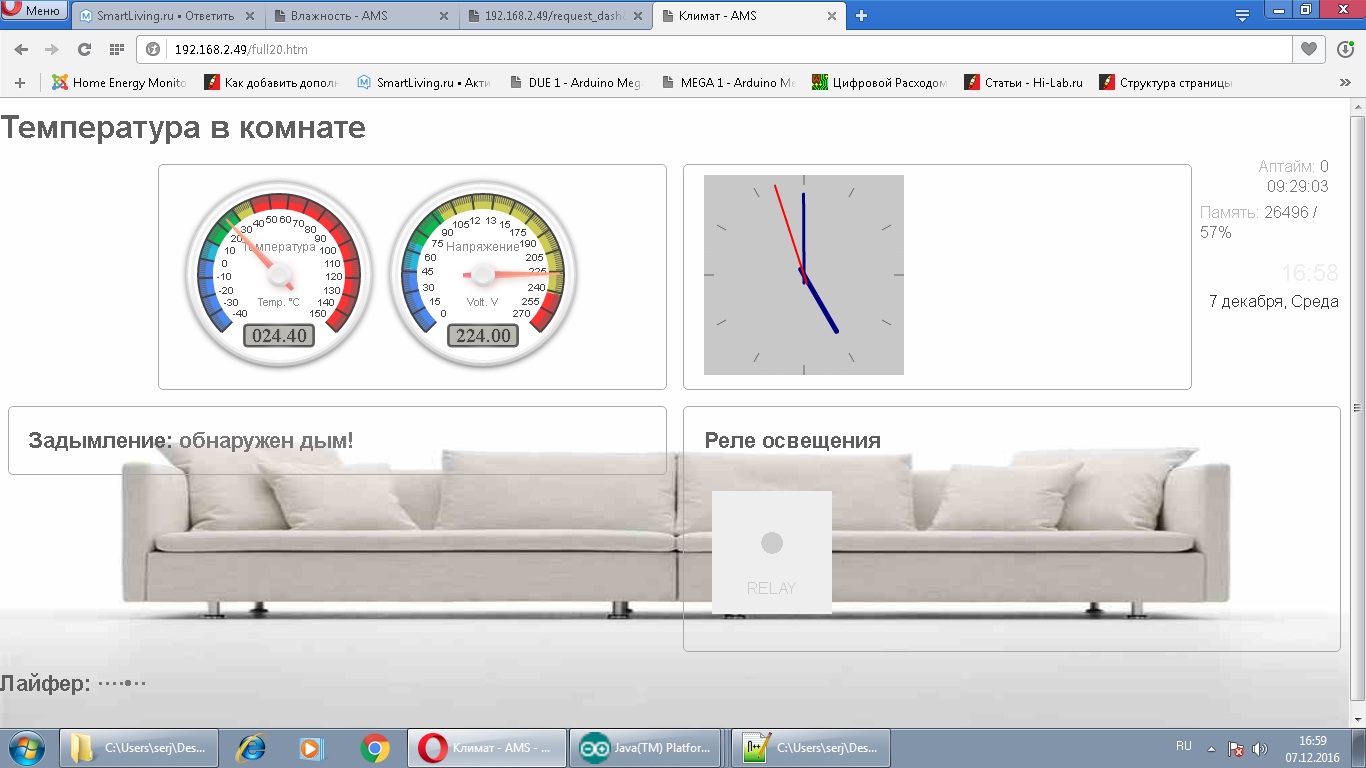Open the taskbar clock showing 16:59
Screen dimensions: 1366x768
click(x=1312, y=748)
